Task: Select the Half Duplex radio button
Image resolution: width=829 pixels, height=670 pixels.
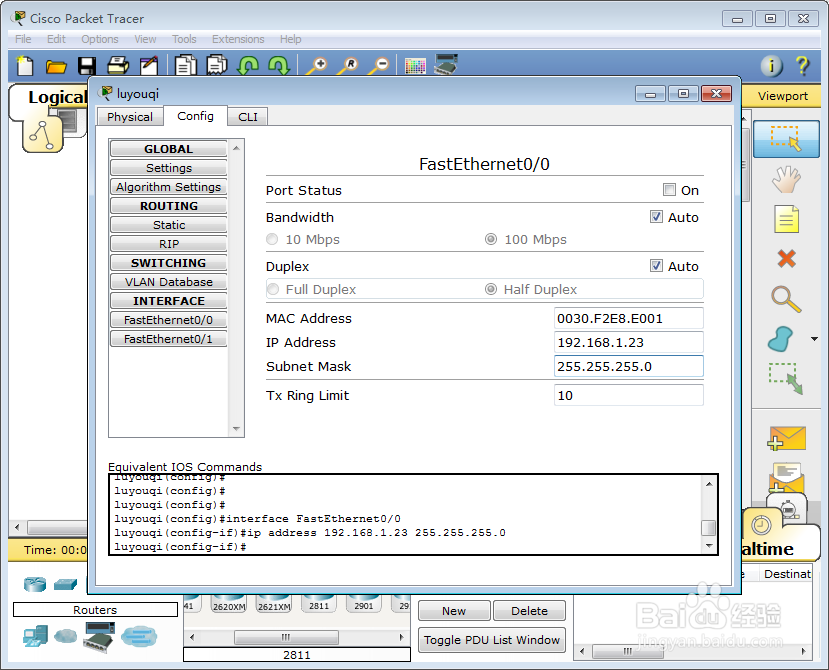Action: coord(491,289)
